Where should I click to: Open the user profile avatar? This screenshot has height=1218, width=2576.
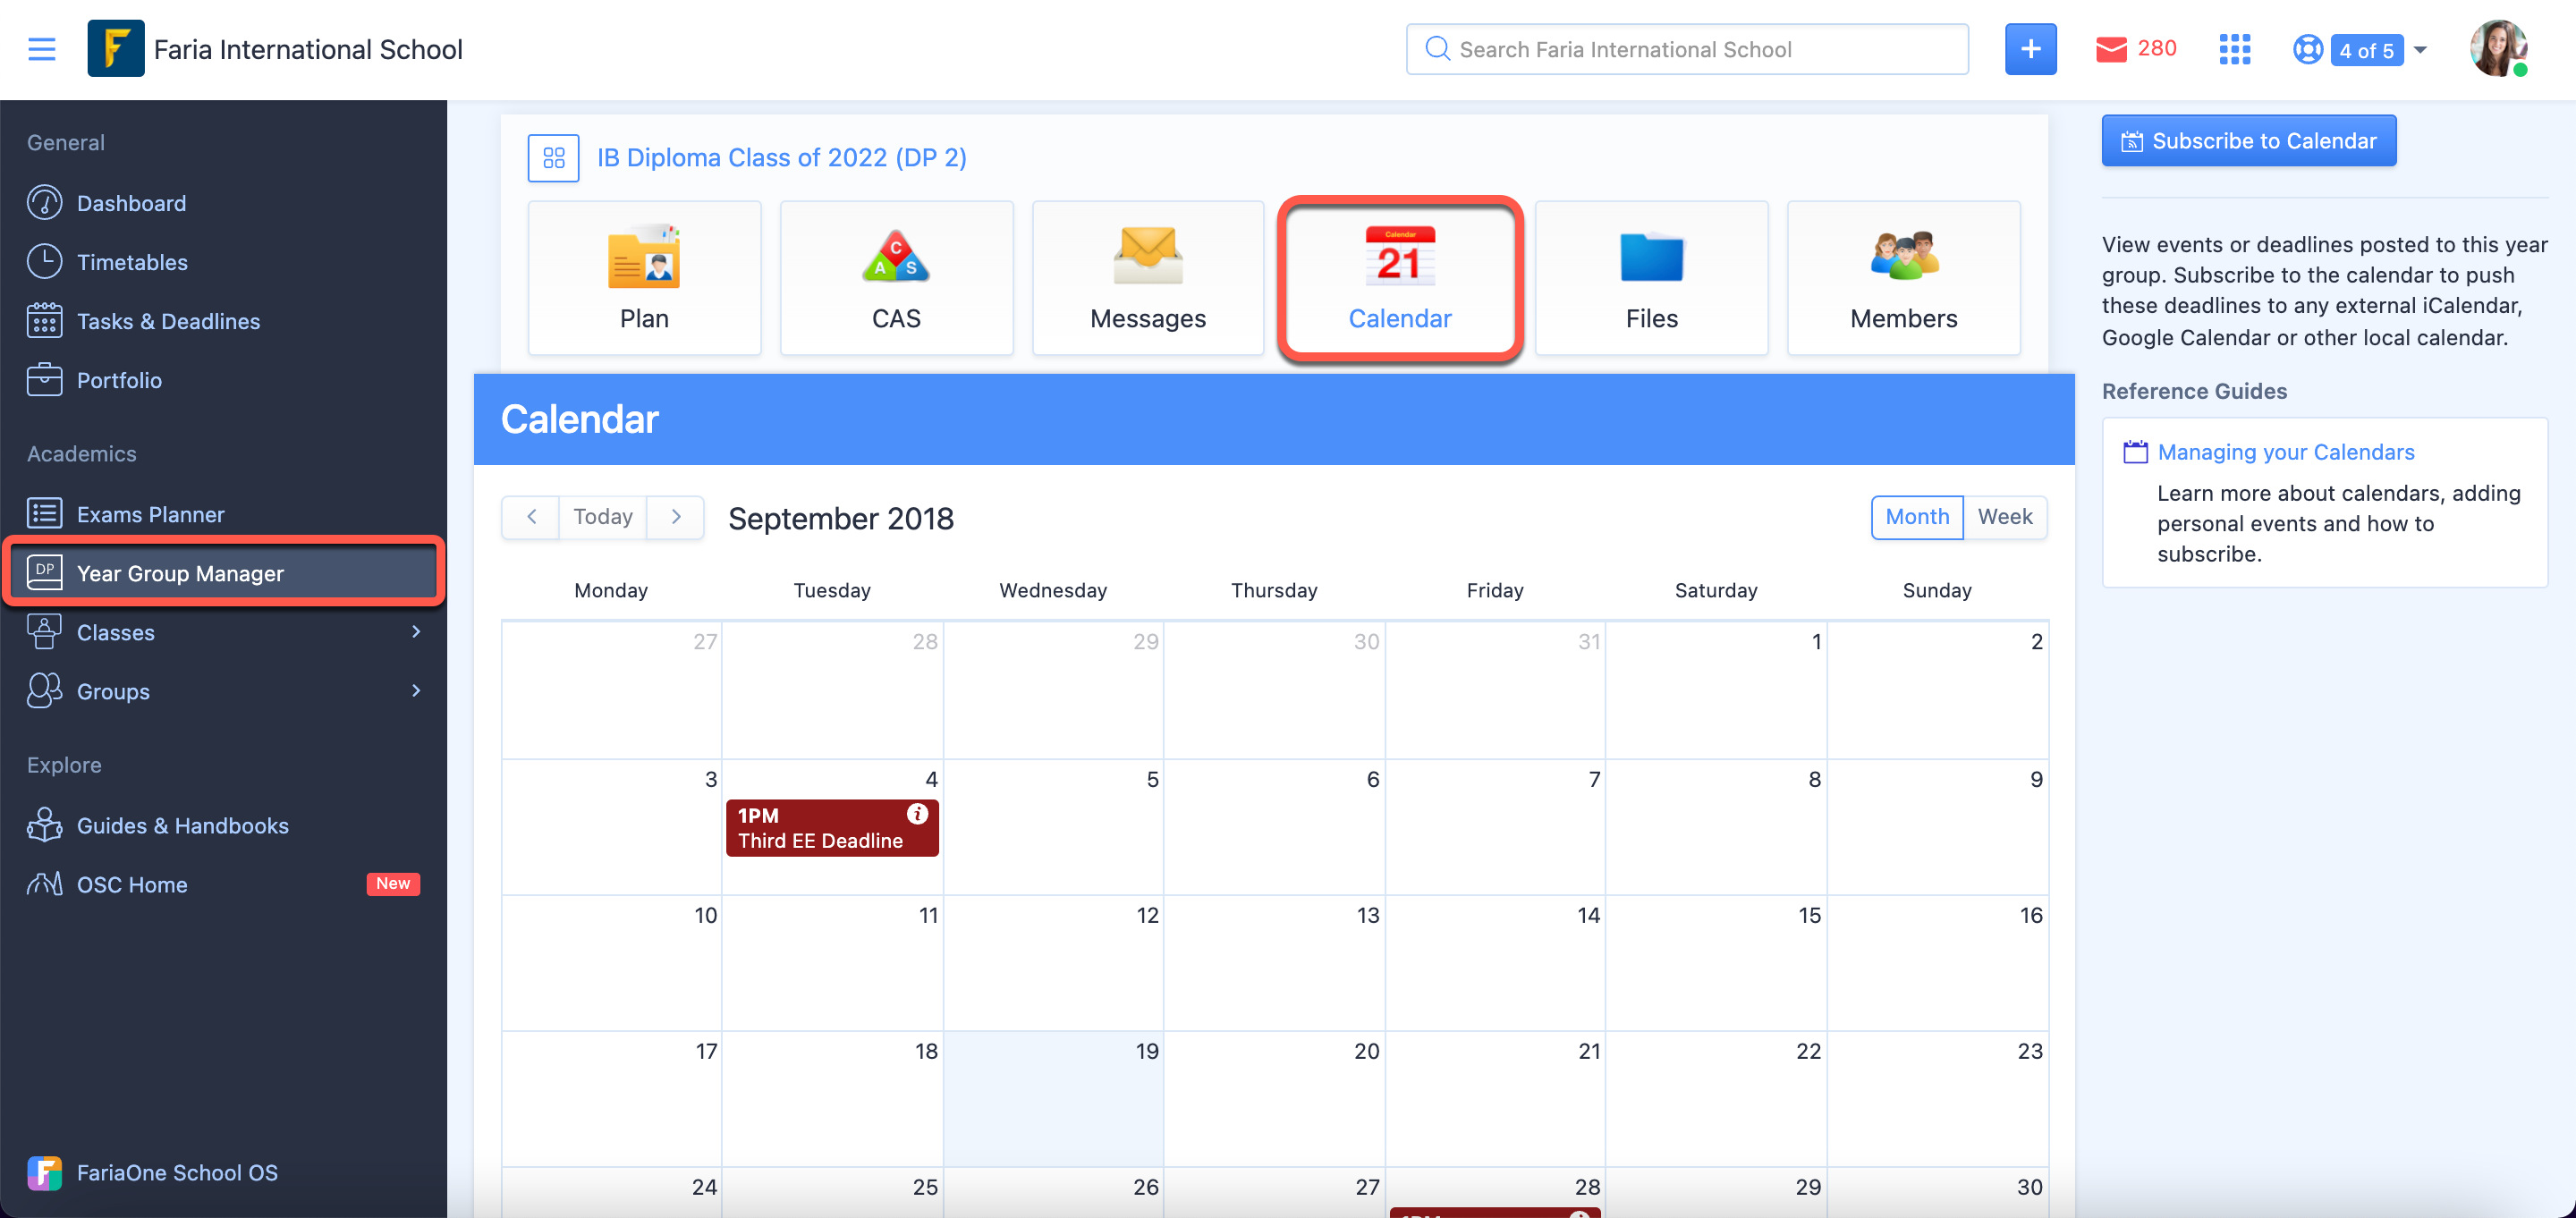click(x=2498, y=48)
